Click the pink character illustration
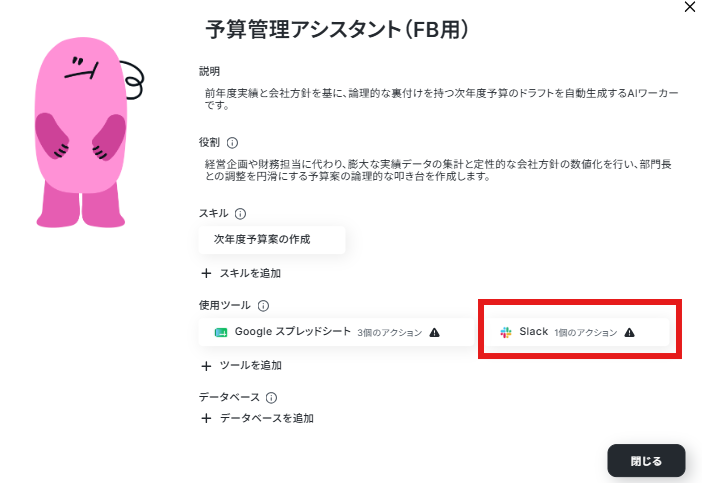Viewport: 702px width, 483px height. click(x=88, y=133)
